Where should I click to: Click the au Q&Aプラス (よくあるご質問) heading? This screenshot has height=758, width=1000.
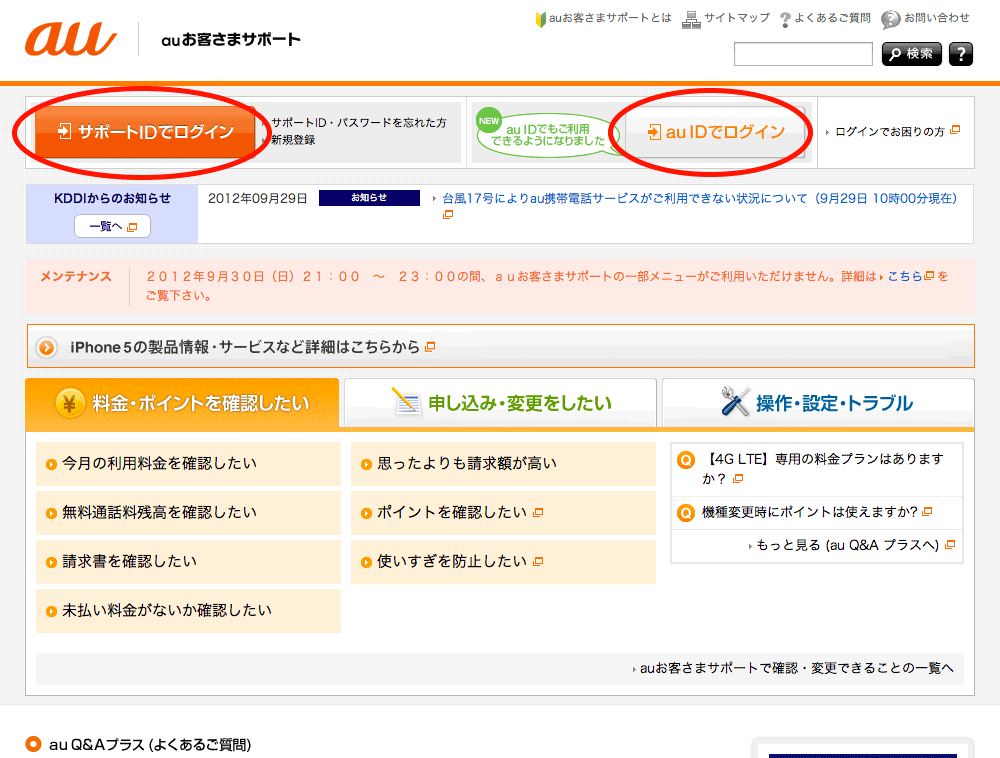point(150,745)
